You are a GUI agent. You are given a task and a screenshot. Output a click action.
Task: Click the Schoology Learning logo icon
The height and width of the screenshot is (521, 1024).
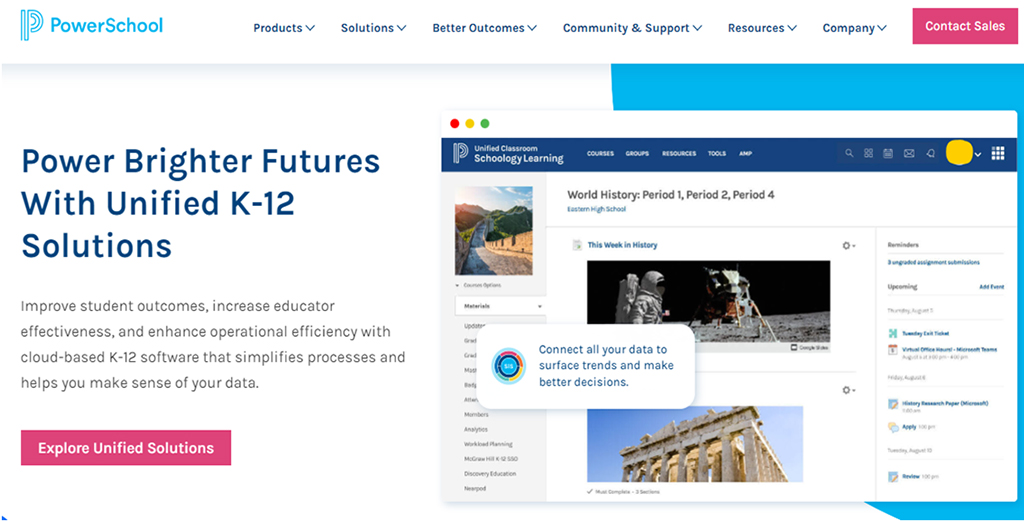pos(460,153)
